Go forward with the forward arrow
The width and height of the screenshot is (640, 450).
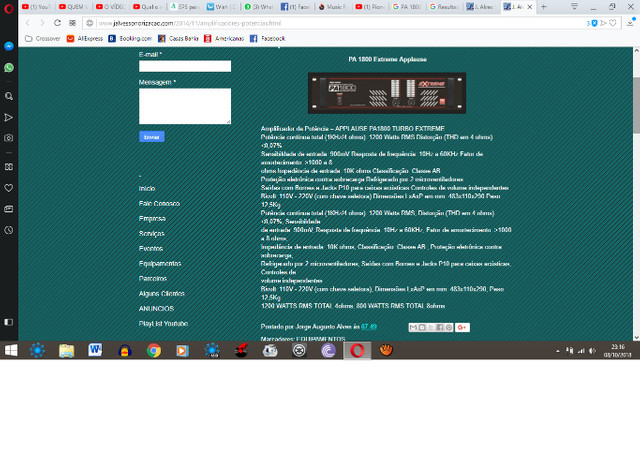pos(42,23)
